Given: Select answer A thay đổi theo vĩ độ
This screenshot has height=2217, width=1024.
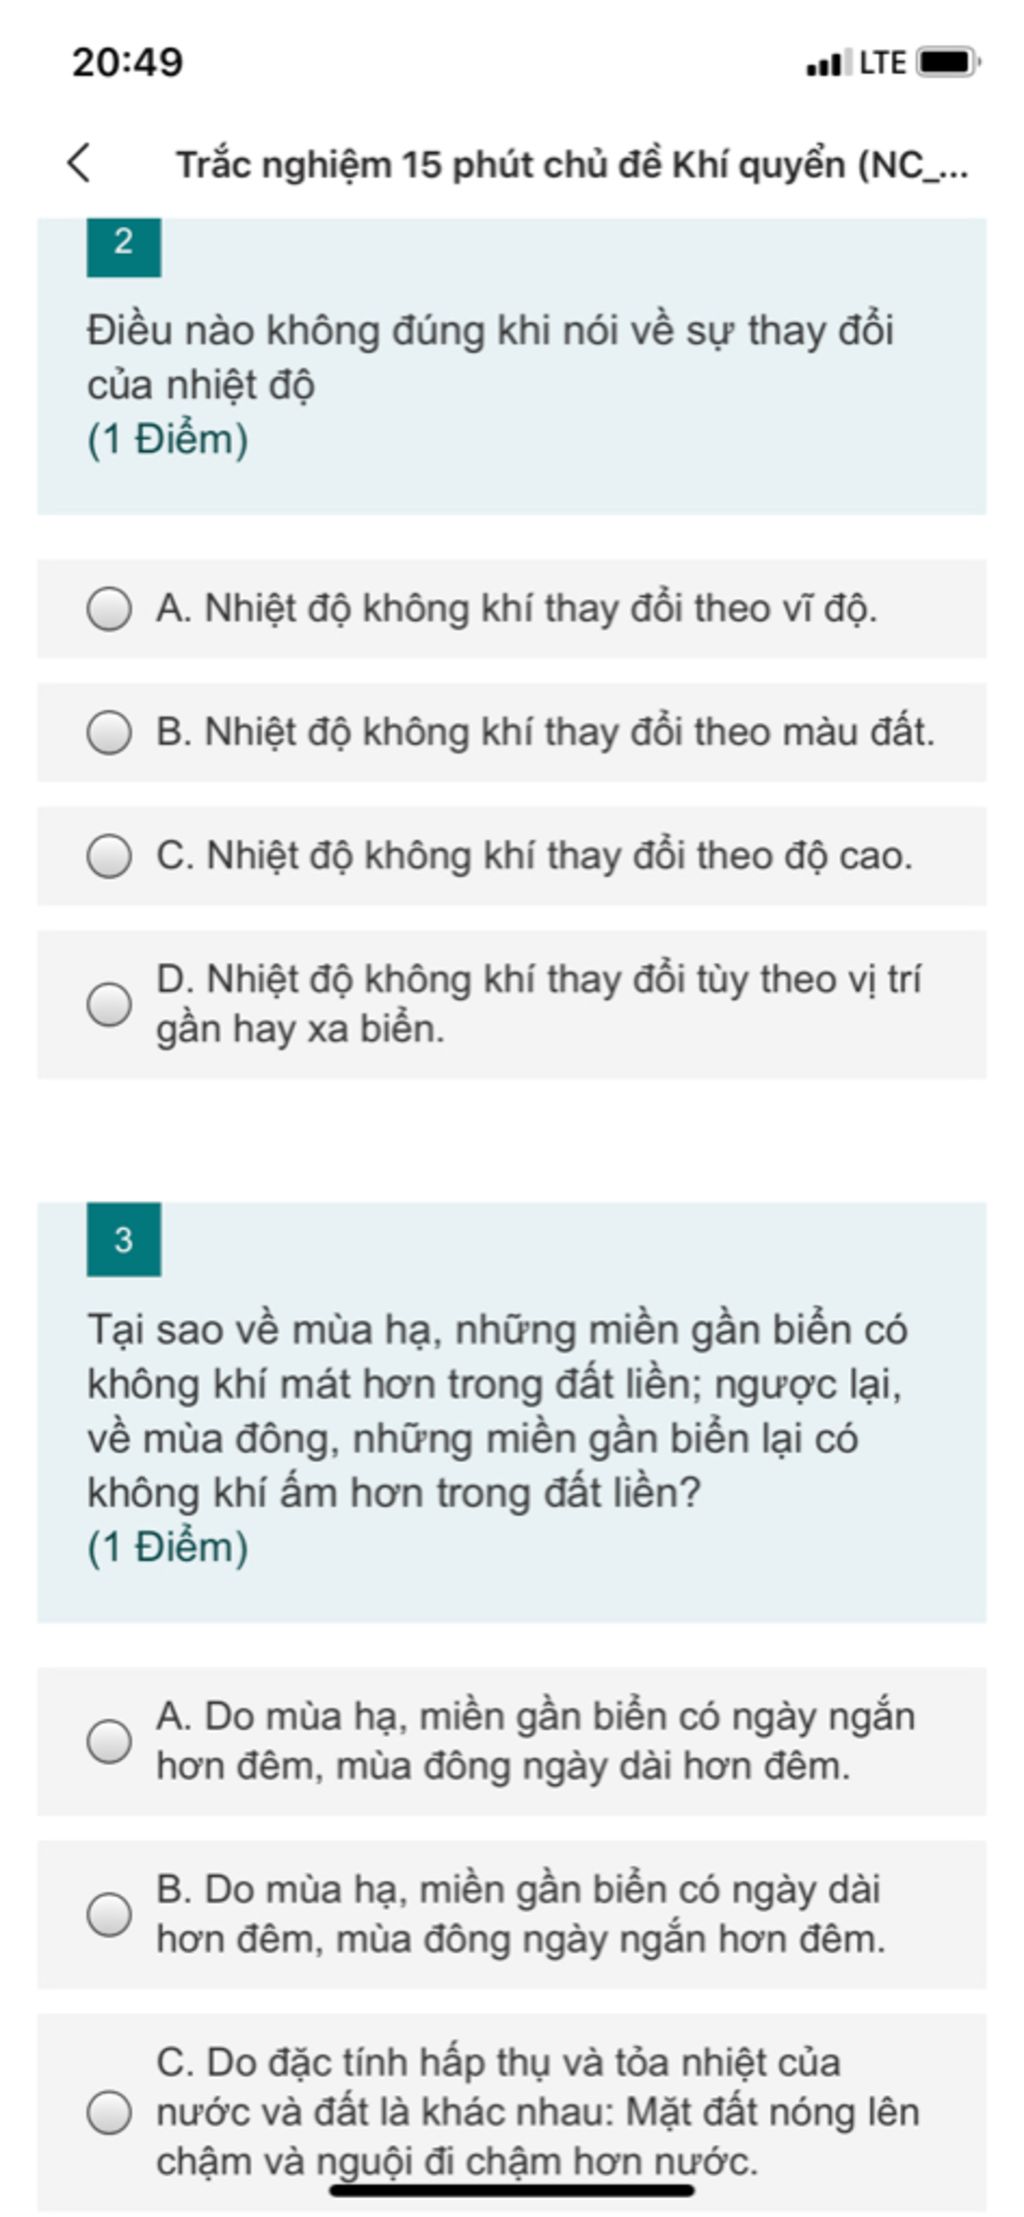Looking at the screenshot, I should click(512, 609).
